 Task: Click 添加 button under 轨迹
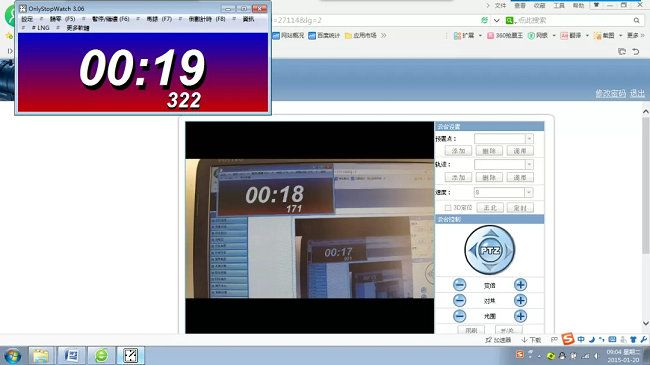(x=458, y=178)
